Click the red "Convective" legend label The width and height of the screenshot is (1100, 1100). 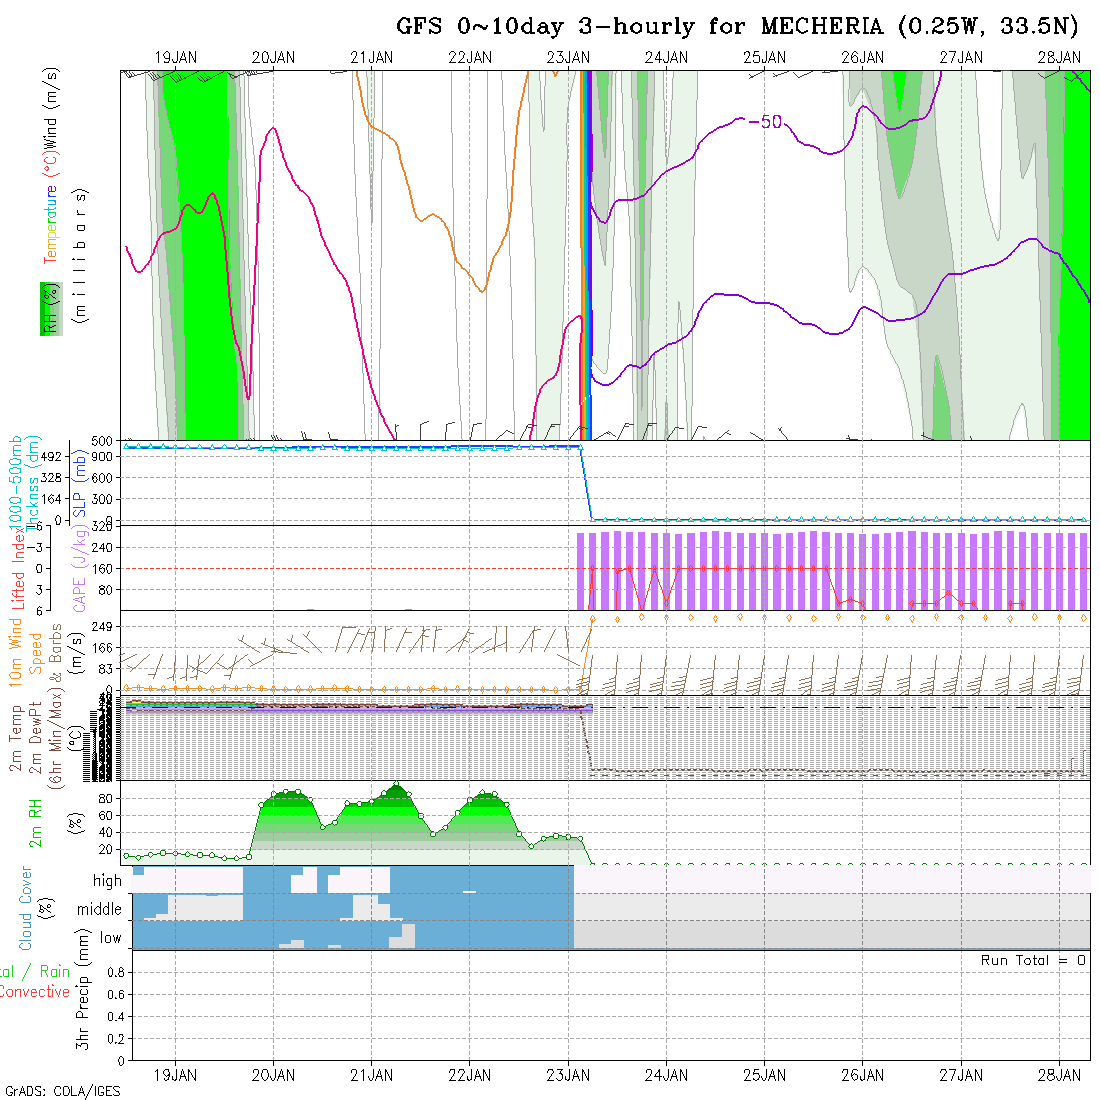pos(35,992)
